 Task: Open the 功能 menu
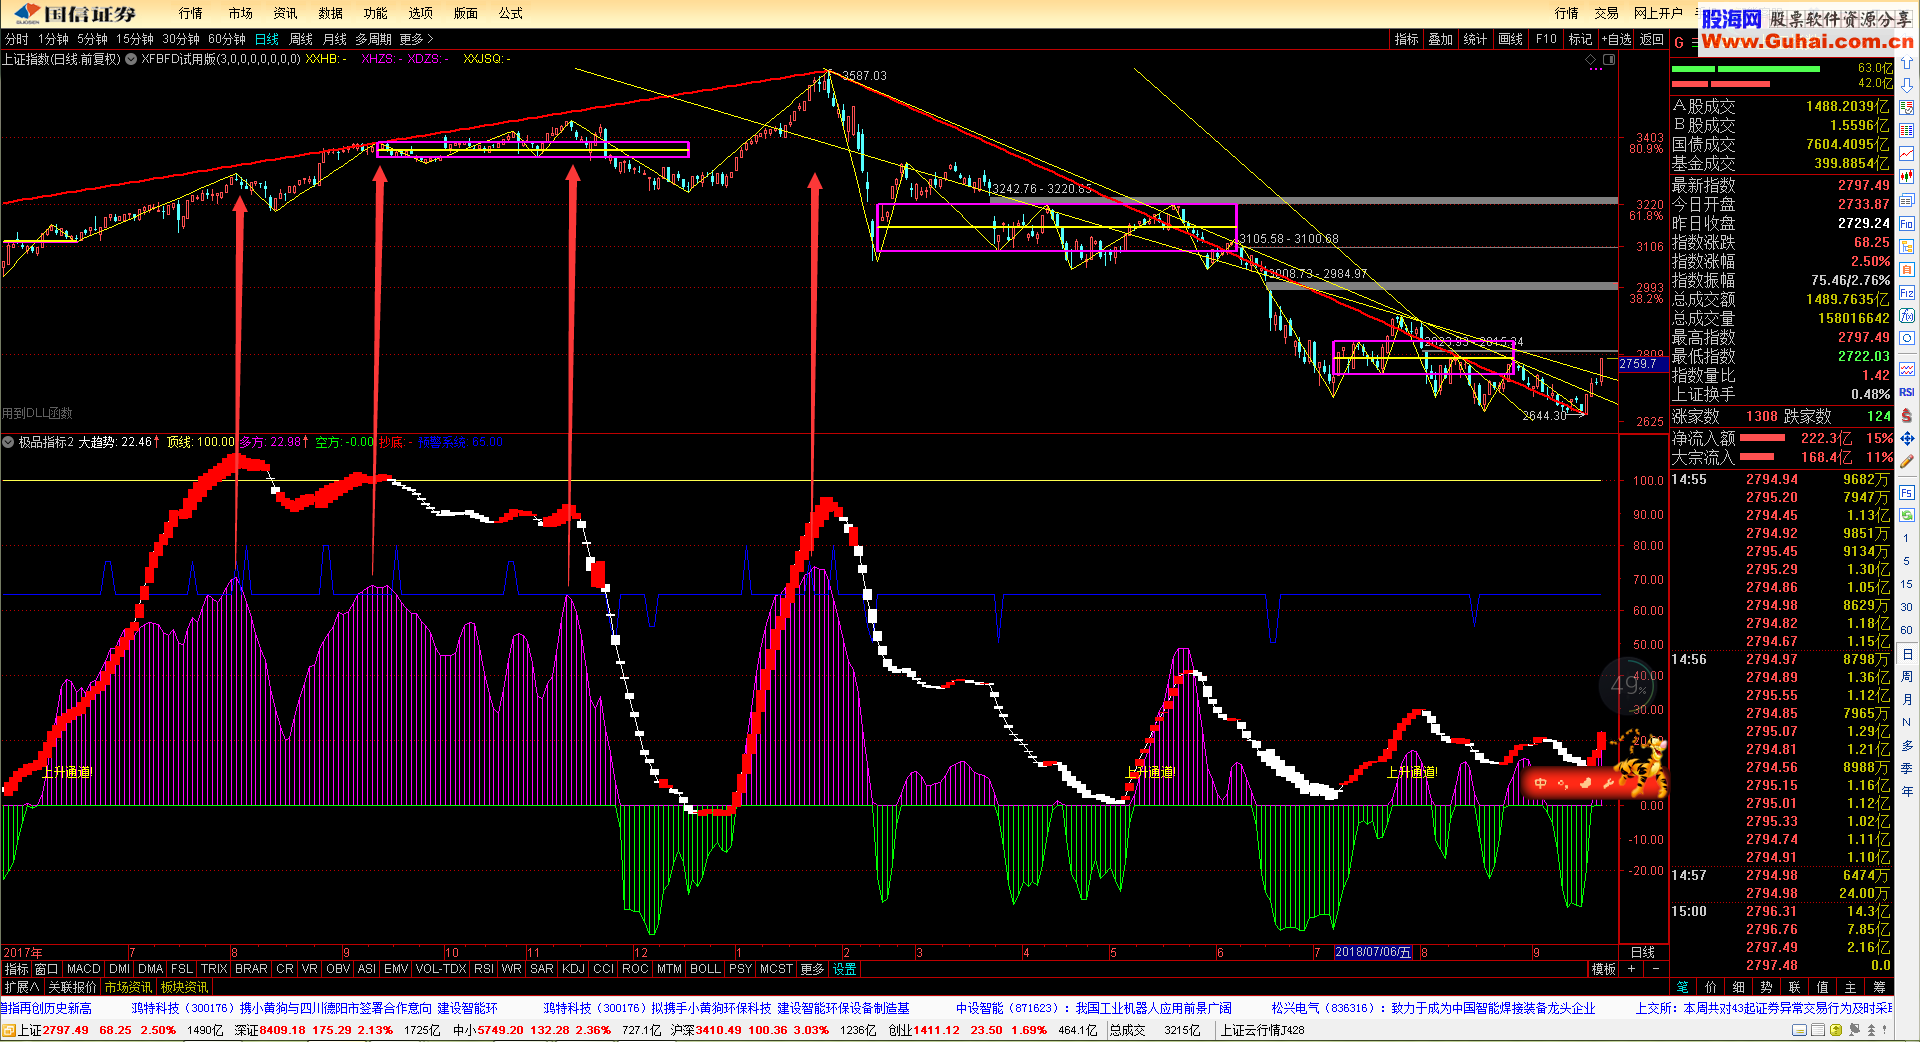click(x=375, y=13)
